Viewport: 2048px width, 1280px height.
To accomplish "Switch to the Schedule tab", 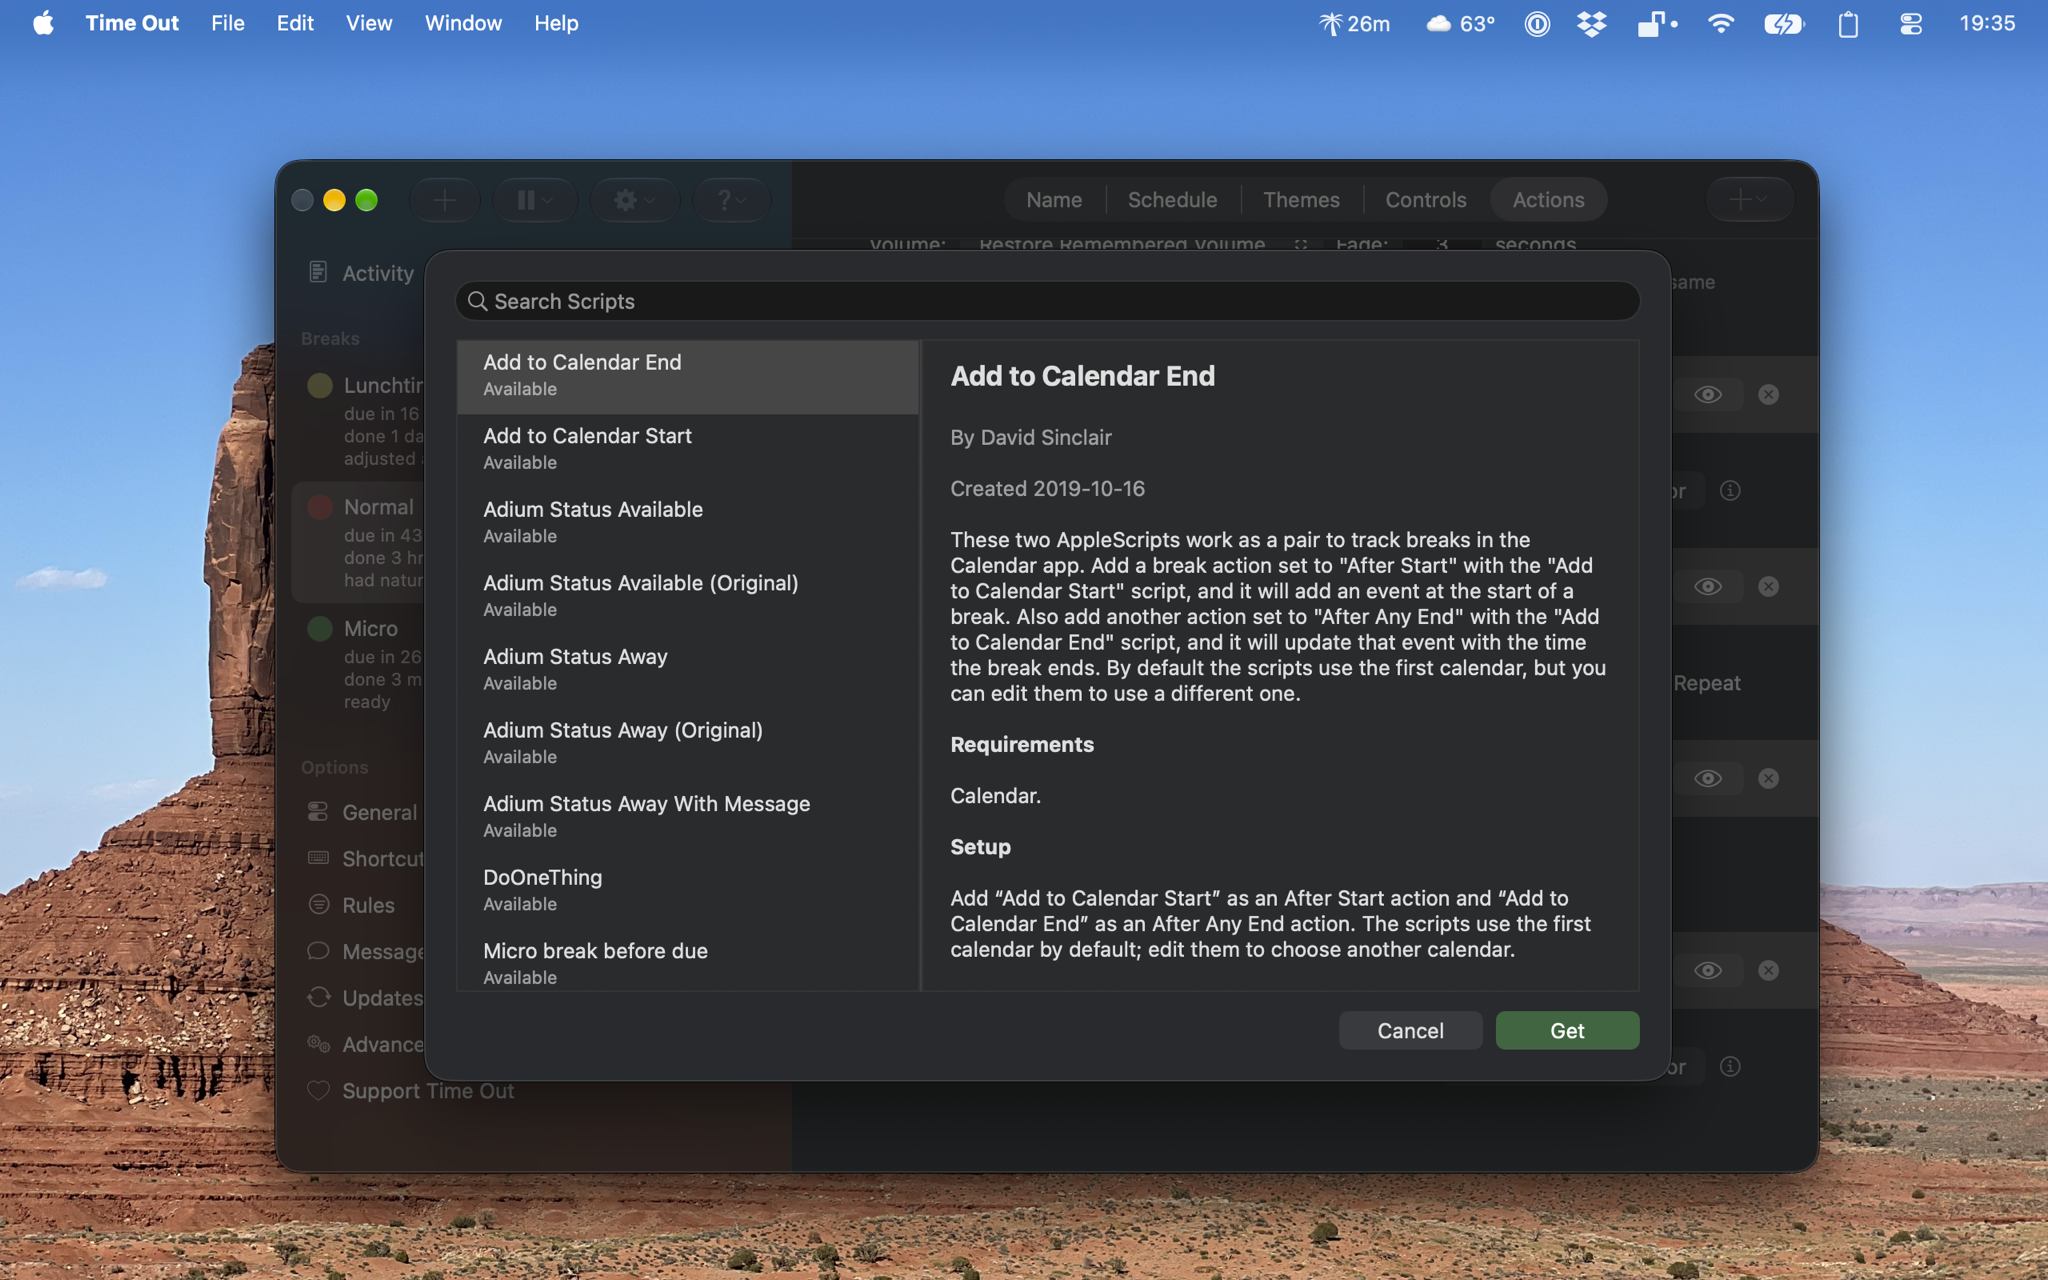I will [1172, 200].
